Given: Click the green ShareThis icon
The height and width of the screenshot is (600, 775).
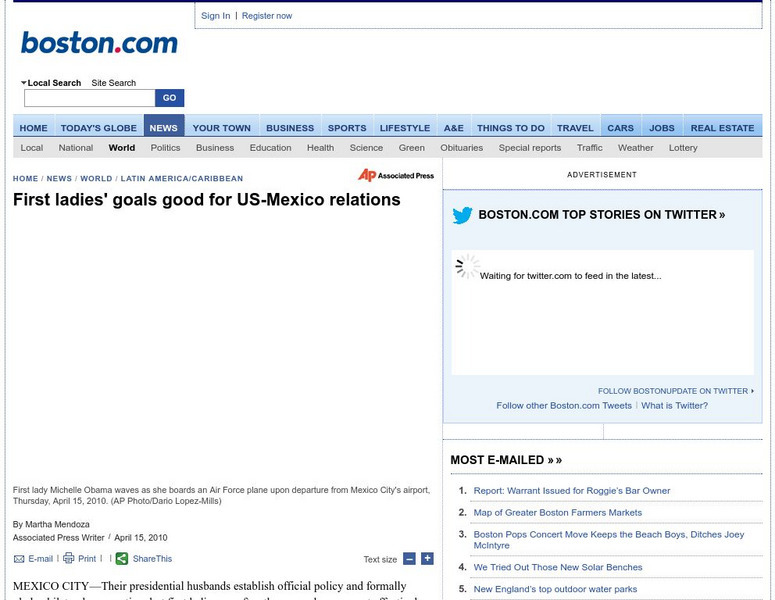Looking at the screenshot, I should [122, 558].
